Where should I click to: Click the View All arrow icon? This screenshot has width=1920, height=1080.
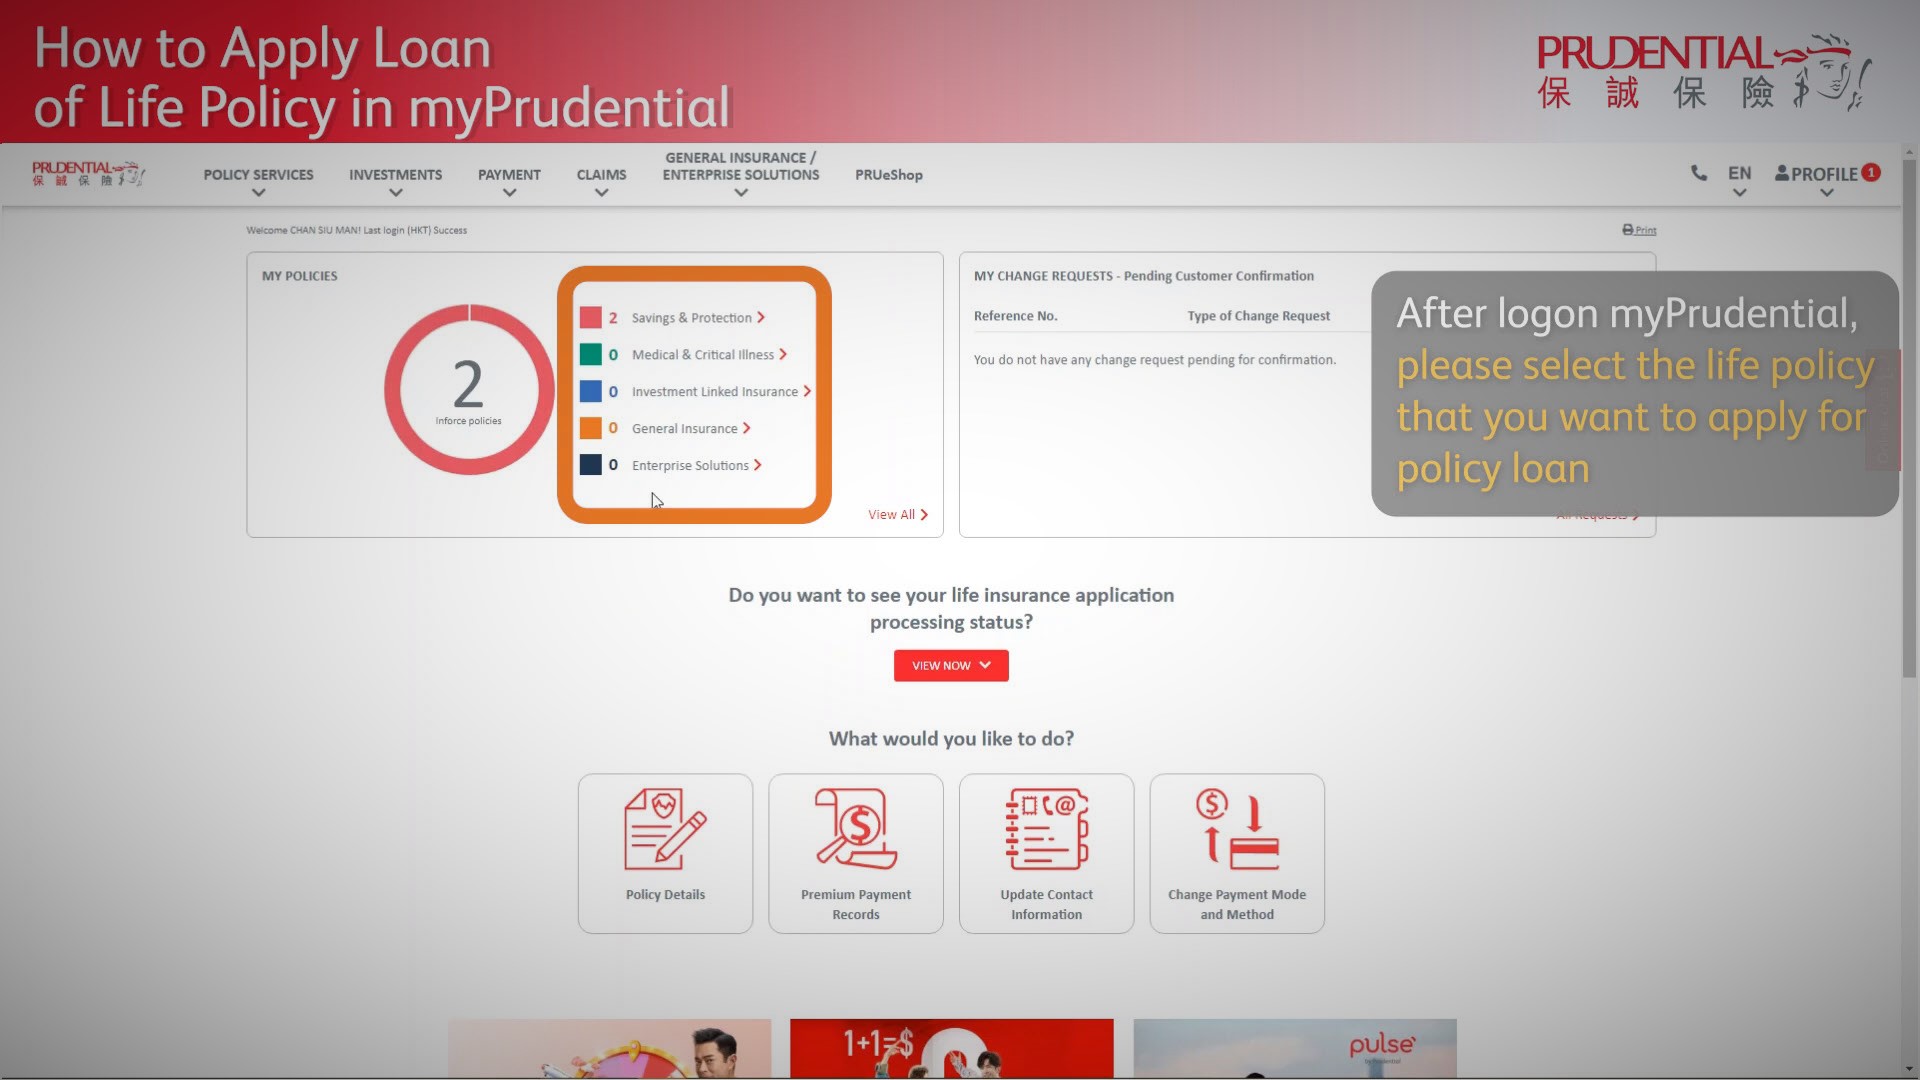(x=924, y=515)
